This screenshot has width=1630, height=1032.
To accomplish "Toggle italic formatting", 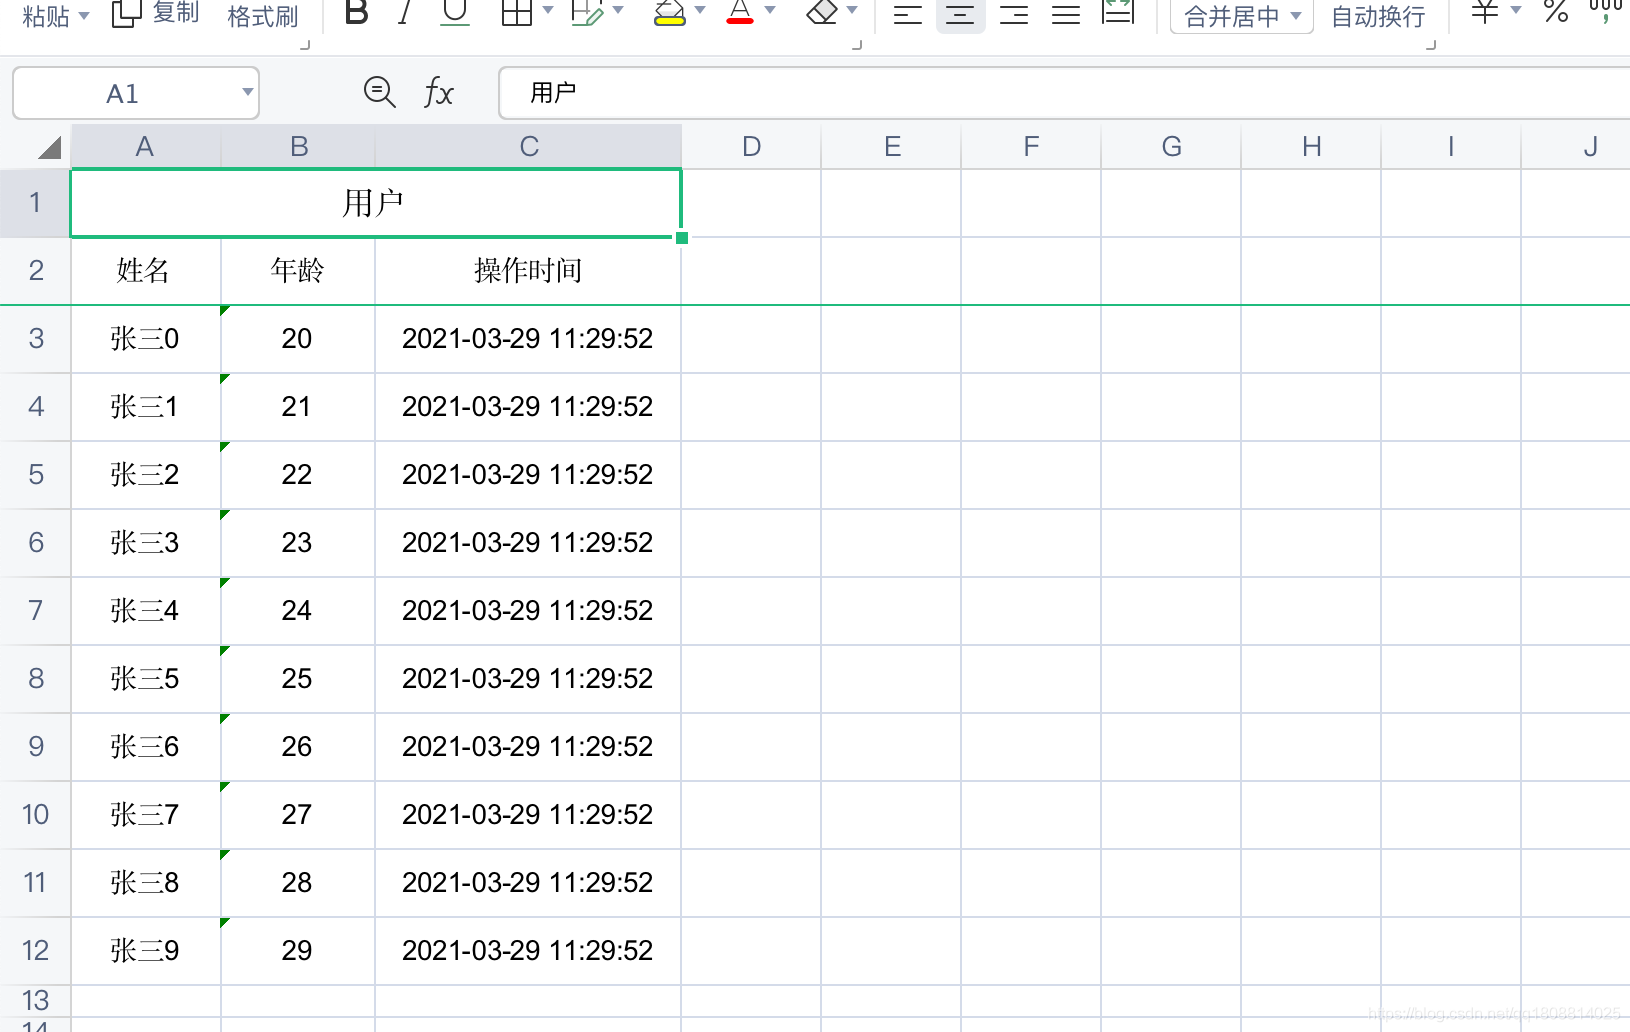I will (405, 13).
